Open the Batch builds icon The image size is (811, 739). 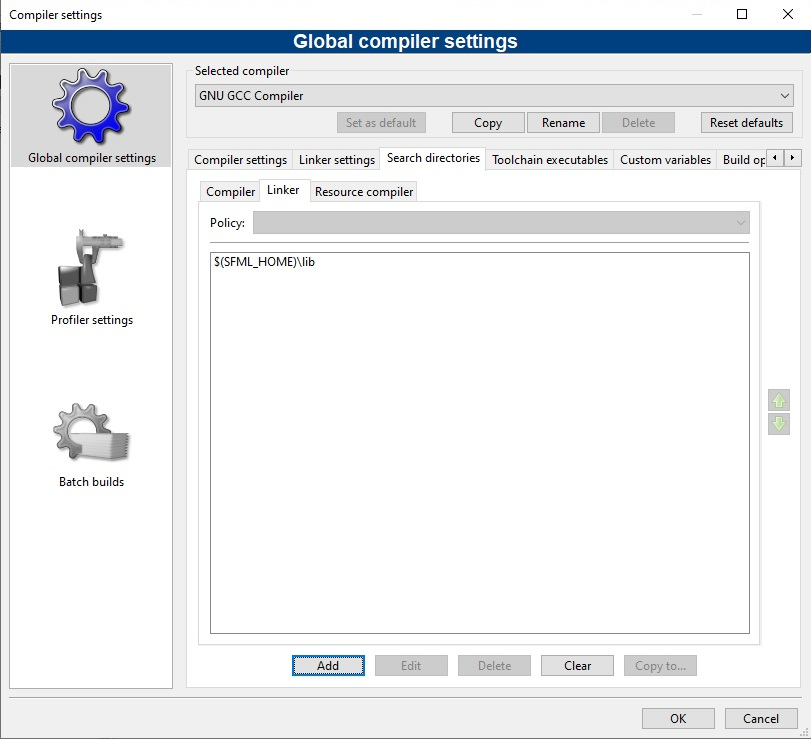click(x=91, y=433)
